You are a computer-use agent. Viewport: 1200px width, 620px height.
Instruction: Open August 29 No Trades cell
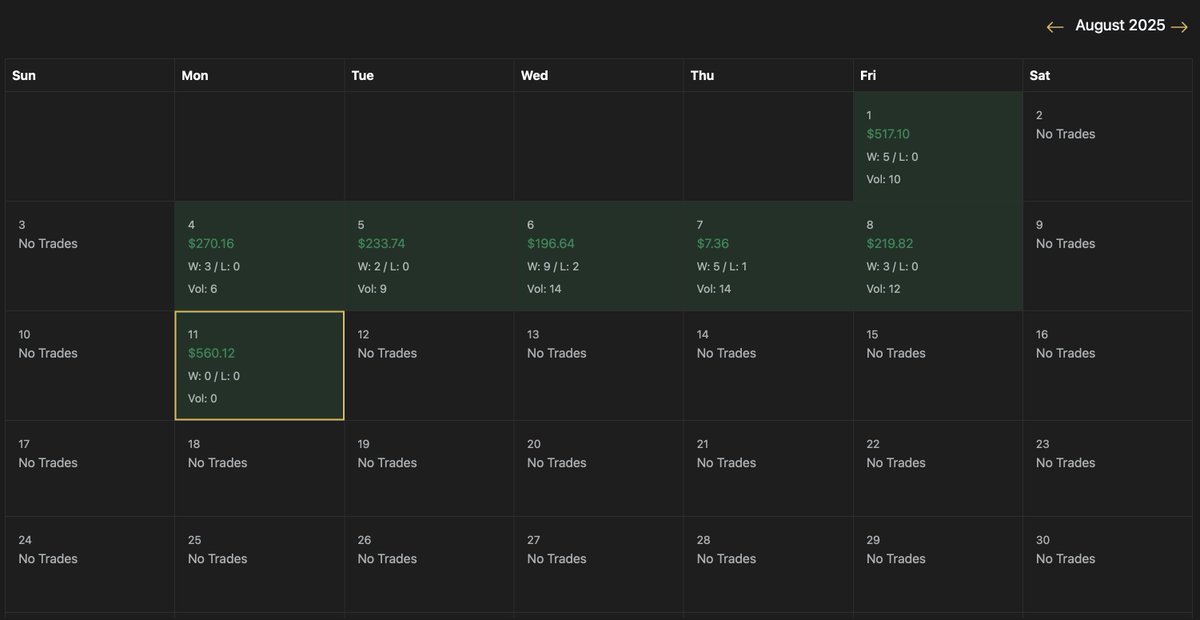pos(938,565)
